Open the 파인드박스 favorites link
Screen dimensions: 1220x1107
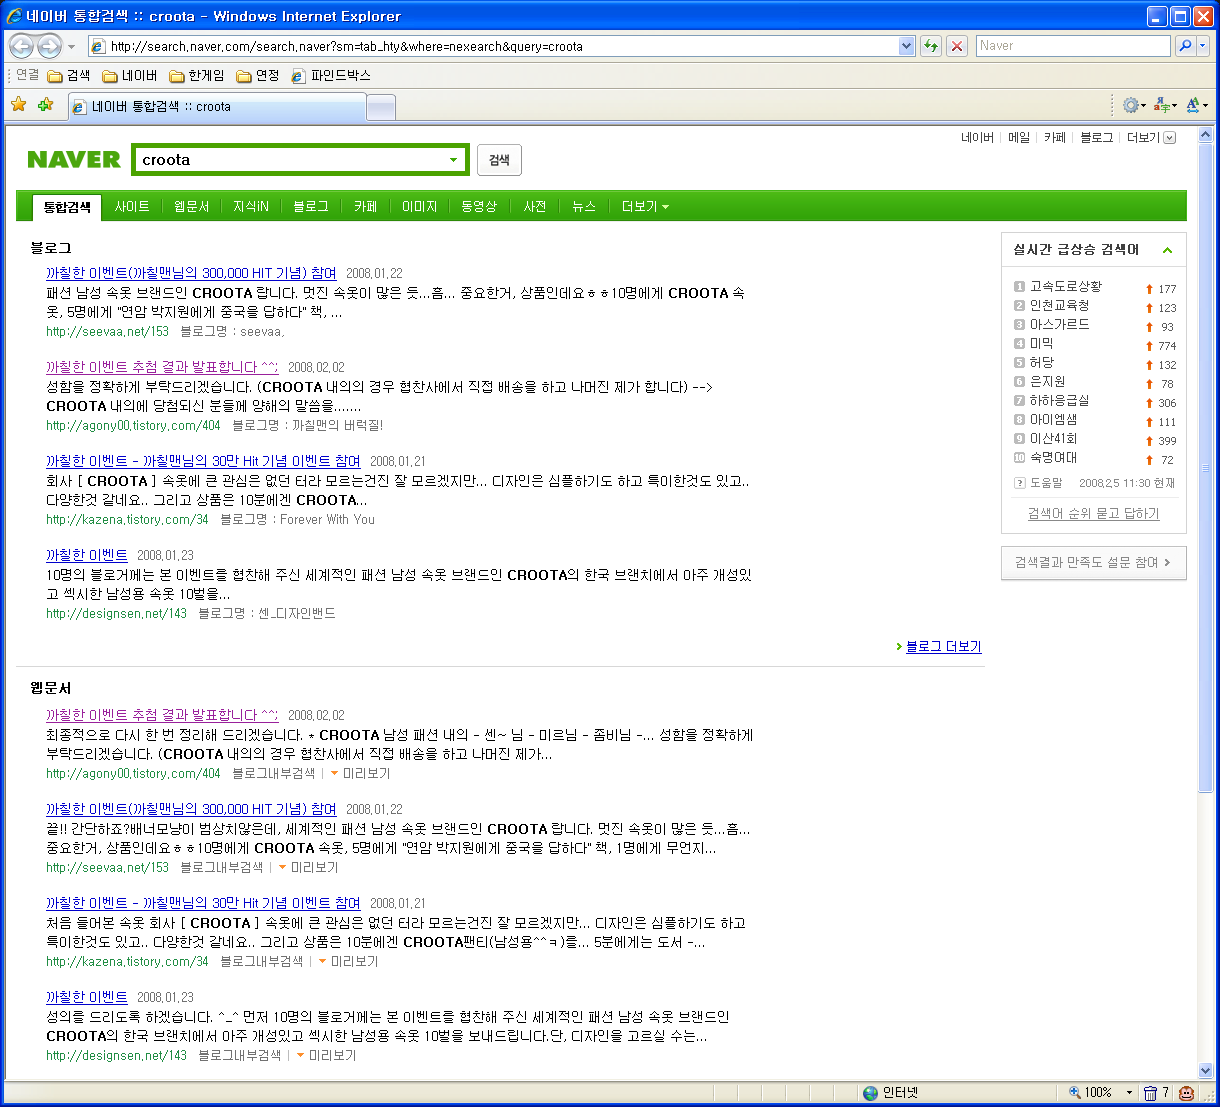point(331,75)
